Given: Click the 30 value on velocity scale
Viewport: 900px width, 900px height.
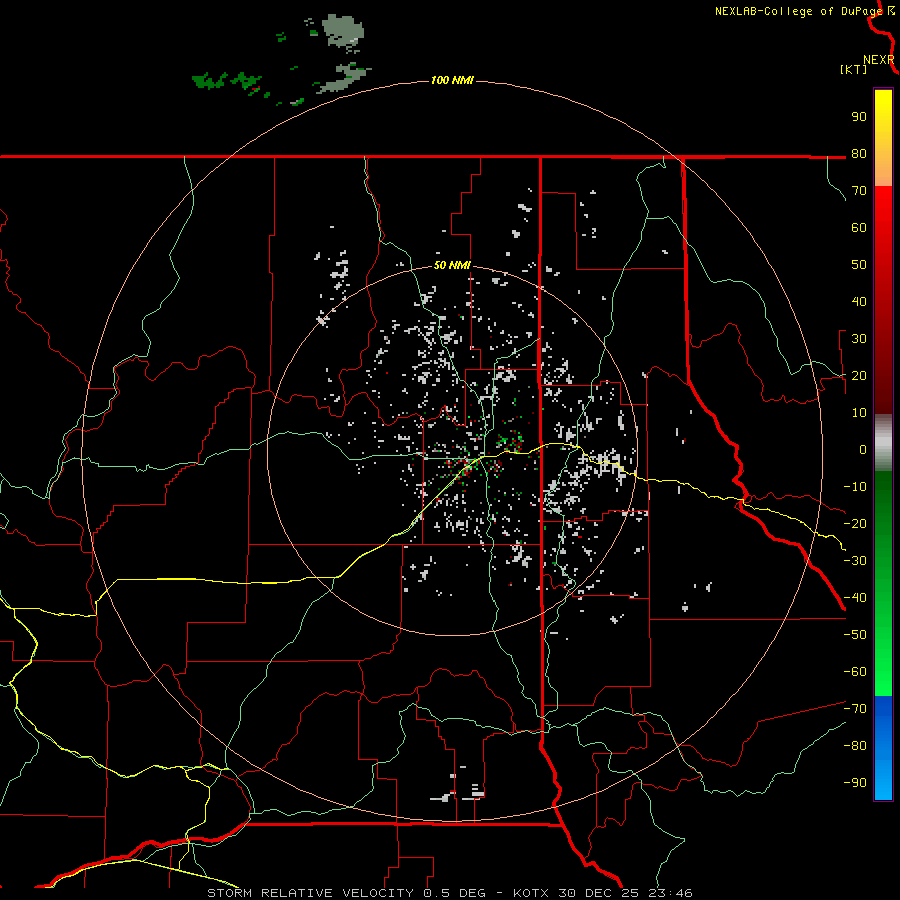Looking at the screenshot, I should pos(859,339).
